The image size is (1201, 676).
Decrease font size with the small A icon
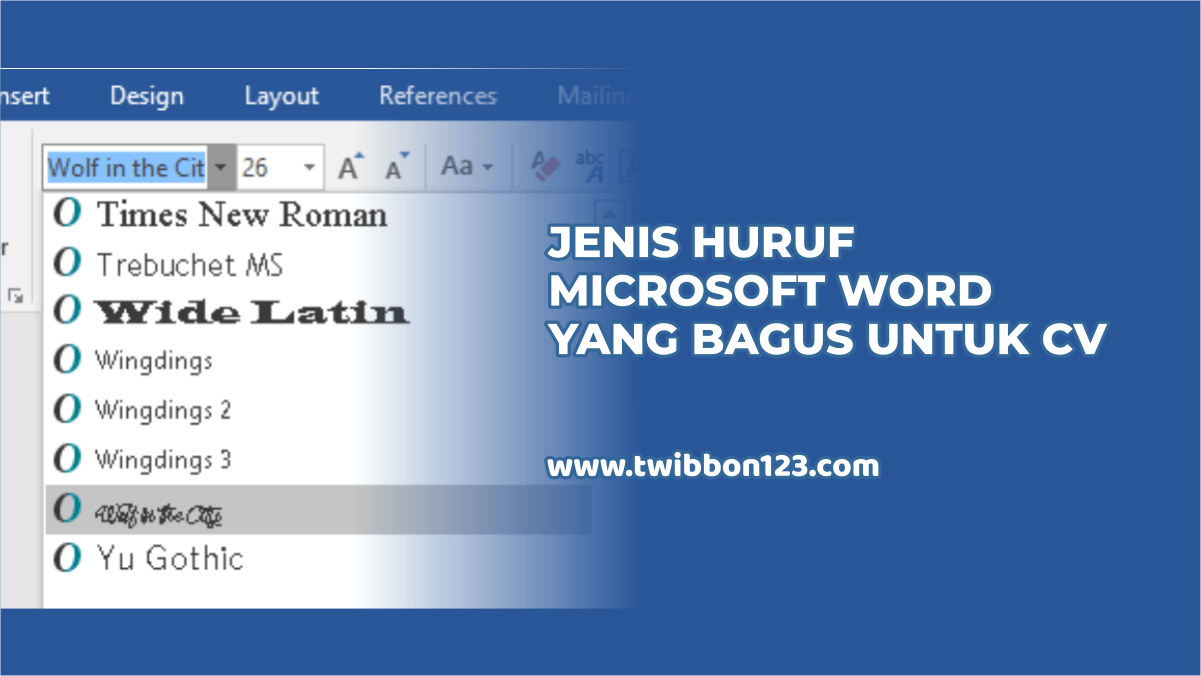(x=397, y=167)
